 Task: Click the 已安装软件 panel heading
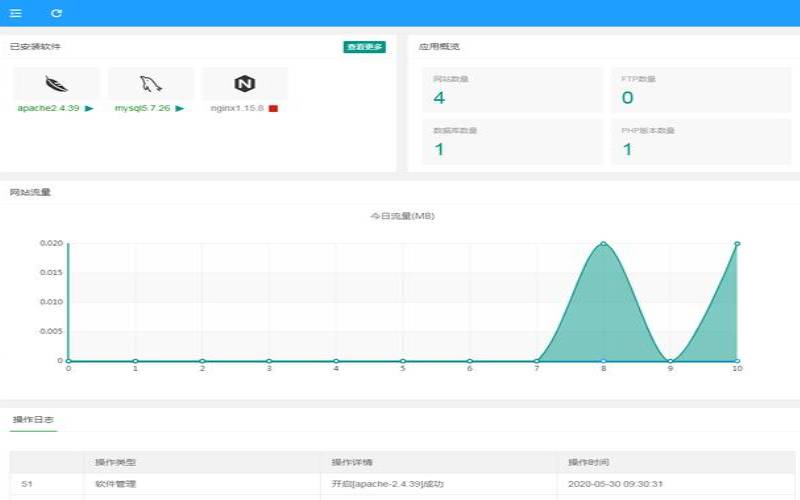35,46
